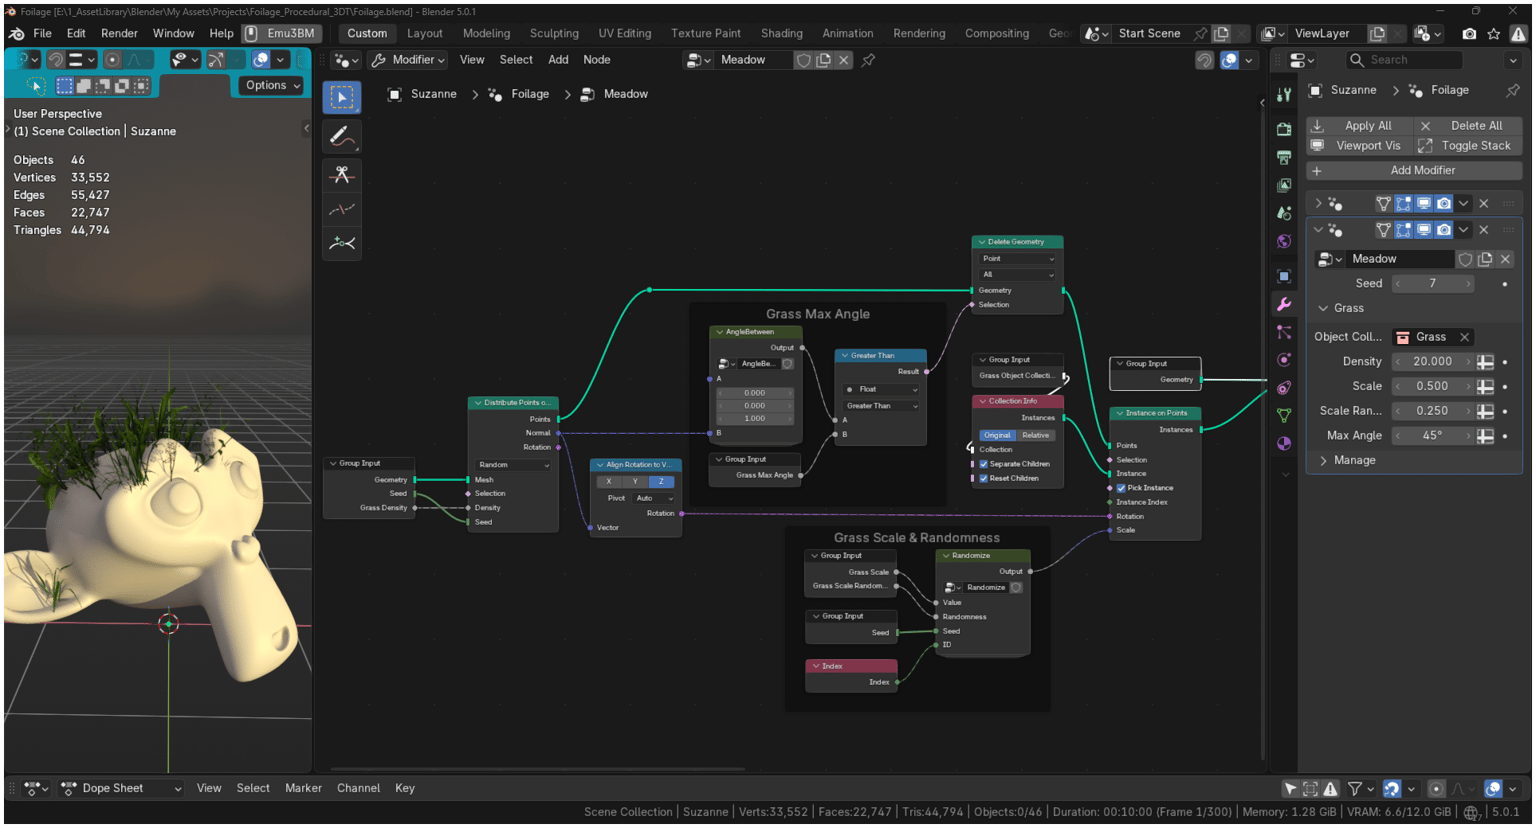The width and height of the screenshot is (1536, 828).
Task: Open the Render properties tab icon
Action: pos(1284,129)
